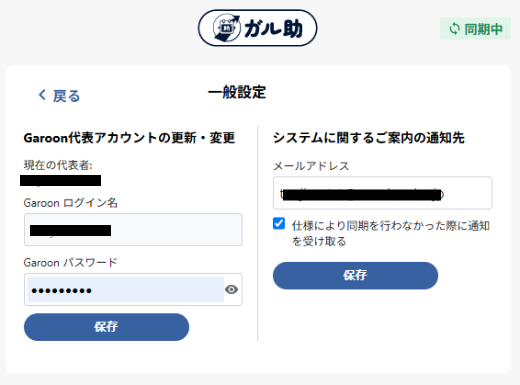
Task: Click the circular sync arrows icon
Action: pos(454,29)
